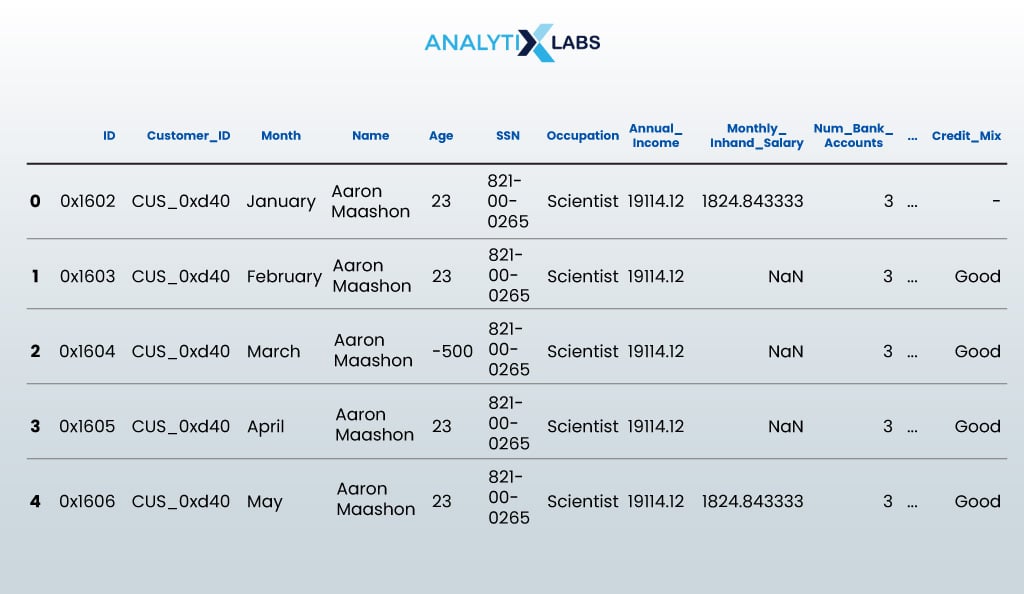1024x594 pixels.
Task: Select the SSN column header
Action: click(x=508, y=136)
